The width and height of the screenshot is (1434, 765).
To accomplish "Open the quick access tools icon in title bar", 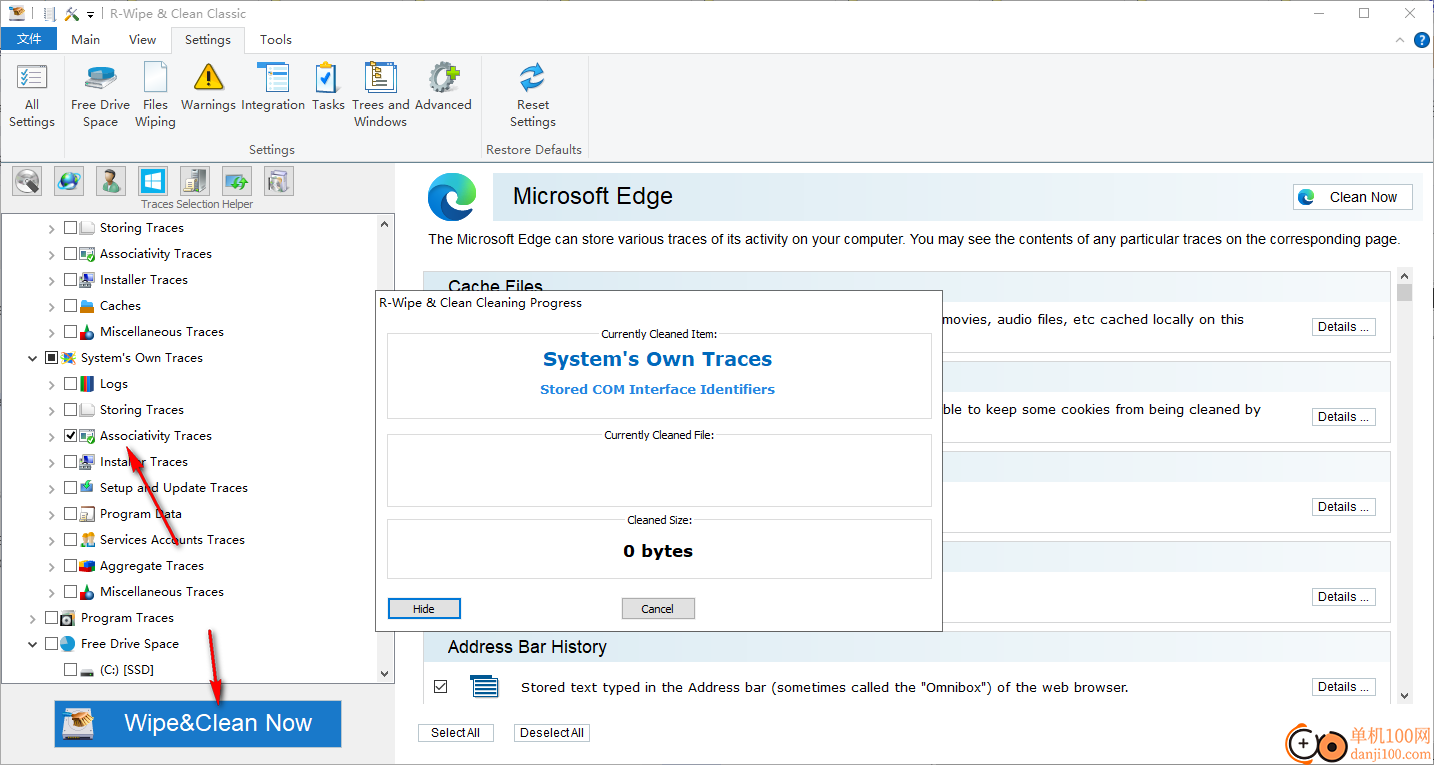I will (x=71, y=14).
